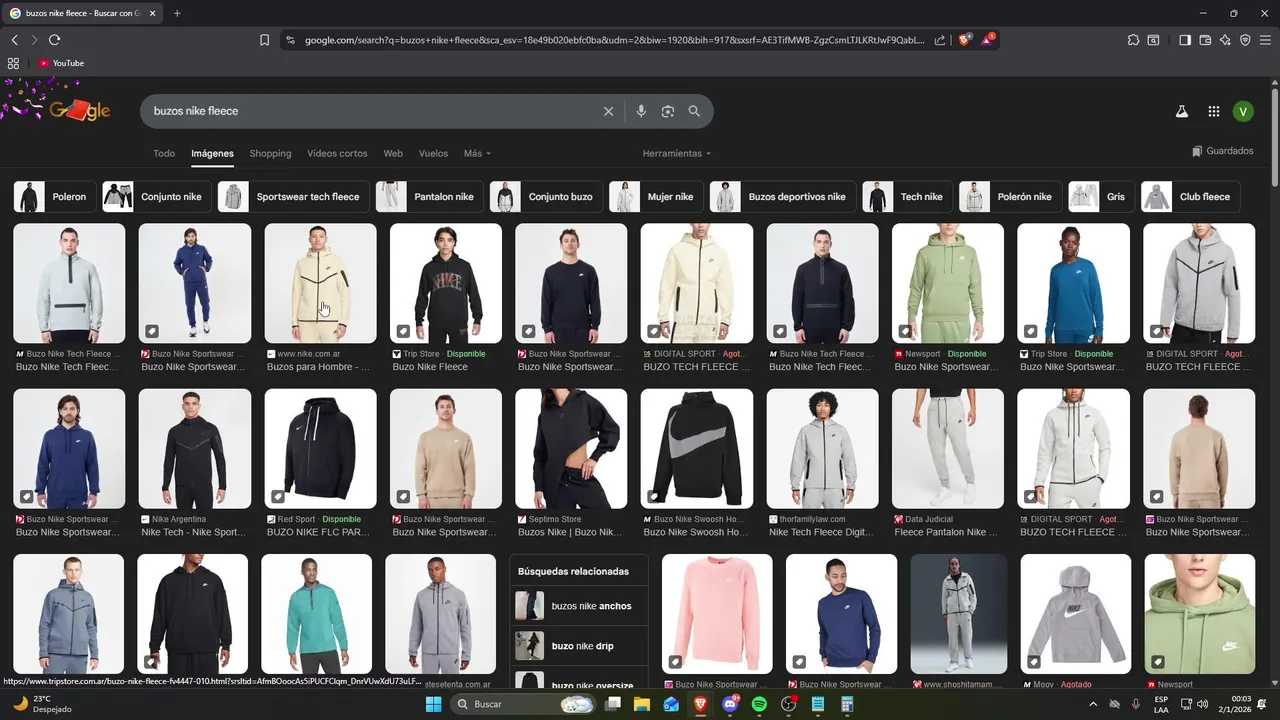The height and width of the screenshot is (720, 1280).
Task: Open the bookmarks bar apps grid icon
Action: coord(13,63)
